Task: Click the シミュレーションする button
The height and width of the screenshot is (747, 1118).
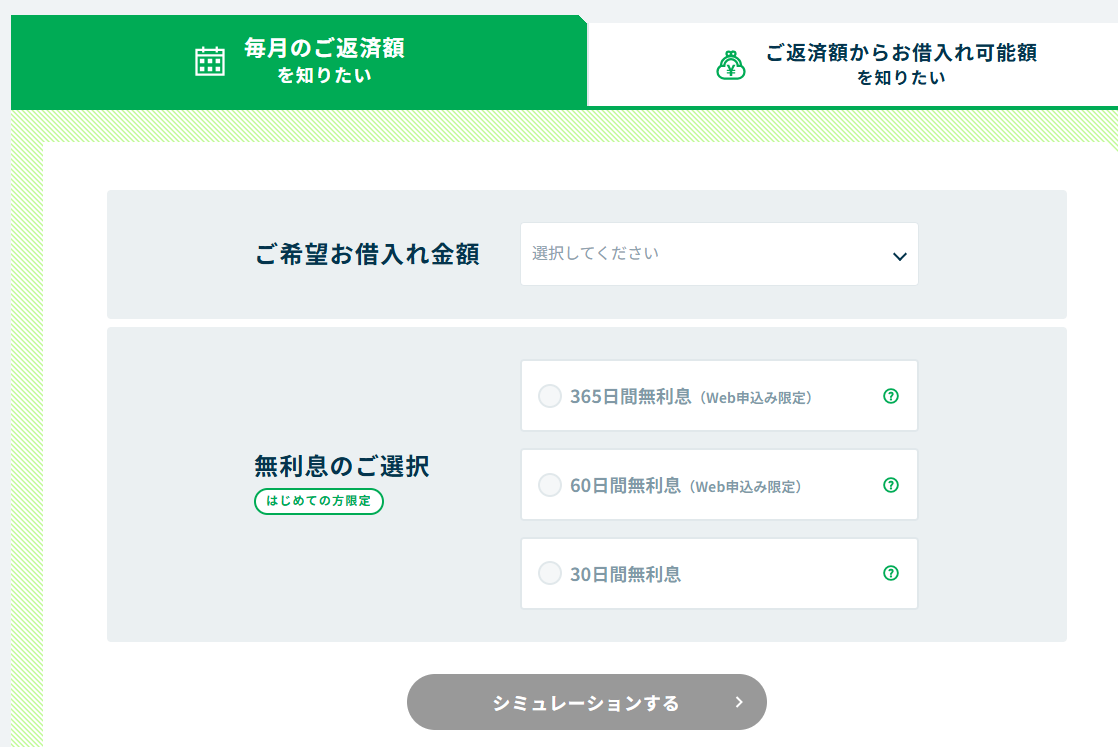Action: pyautogui.click(x=587, y=702)
